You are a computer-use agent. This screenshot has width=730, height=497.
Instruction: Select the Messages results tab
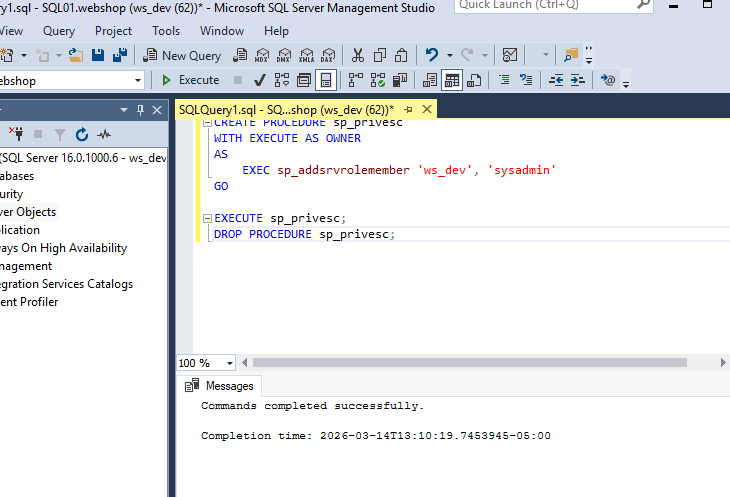[219, 386]
